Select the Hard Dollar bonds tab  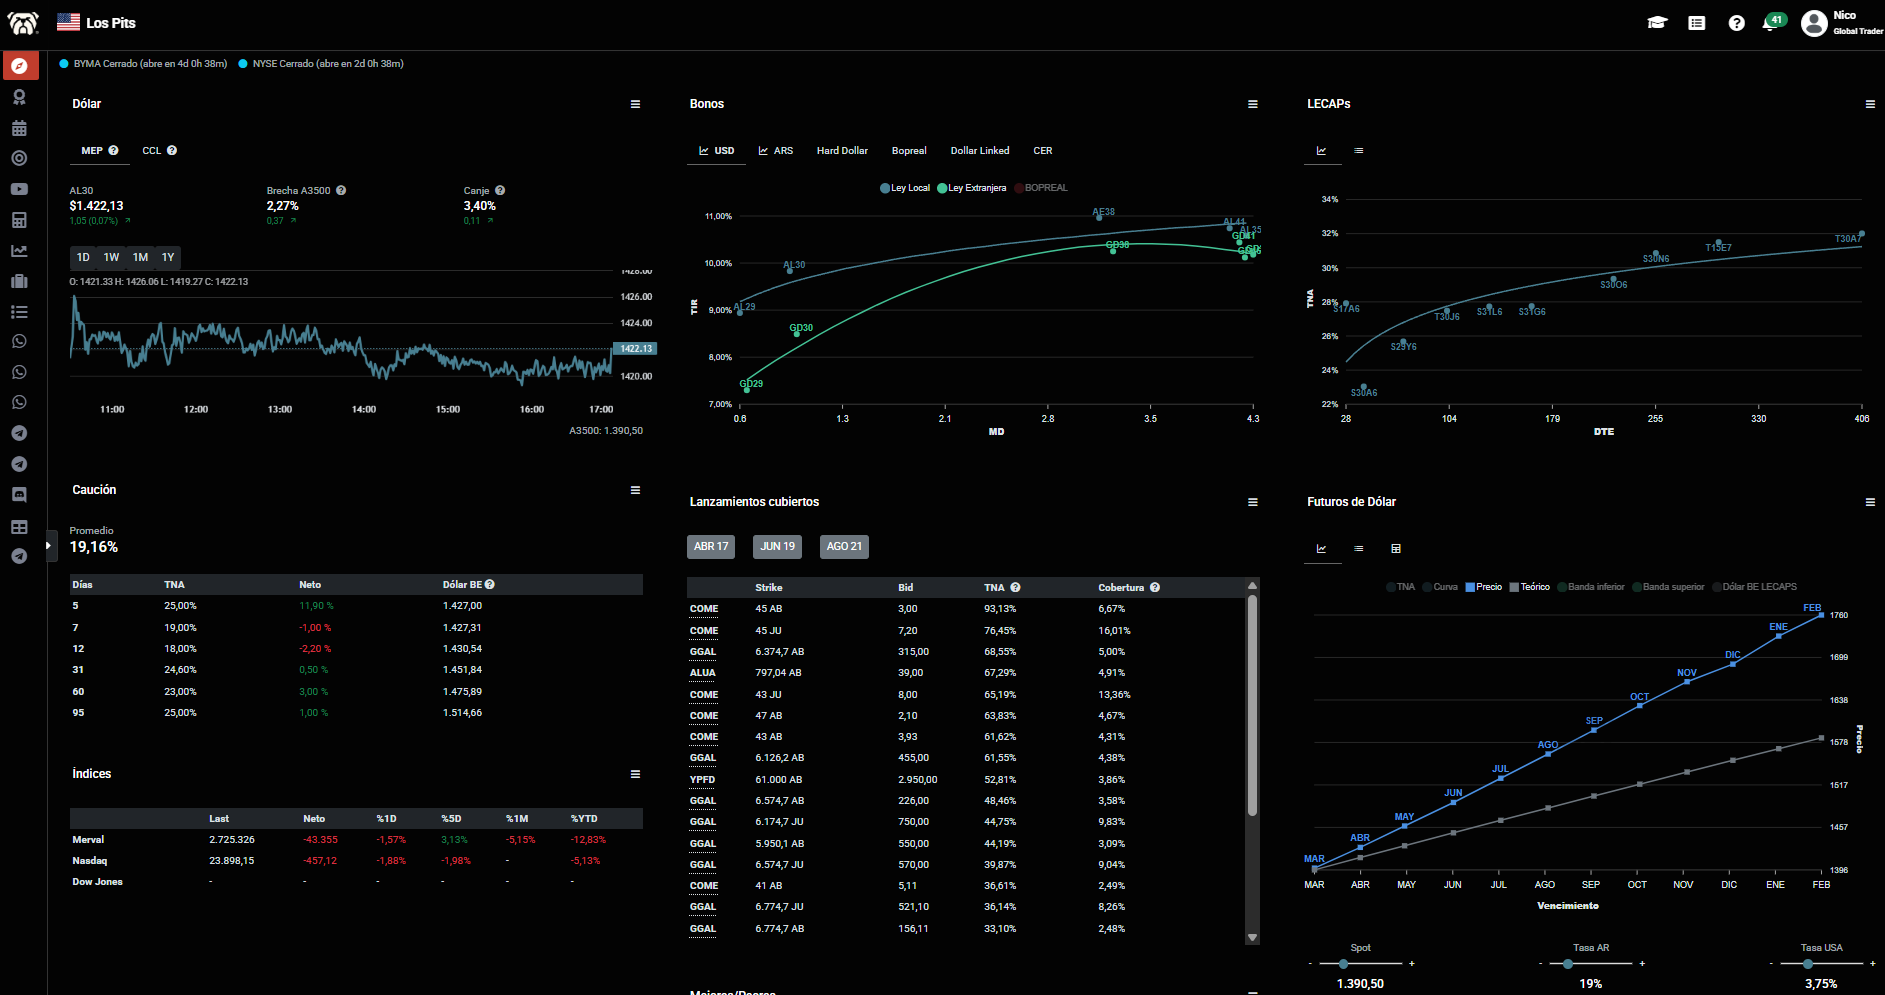point(842,151)
